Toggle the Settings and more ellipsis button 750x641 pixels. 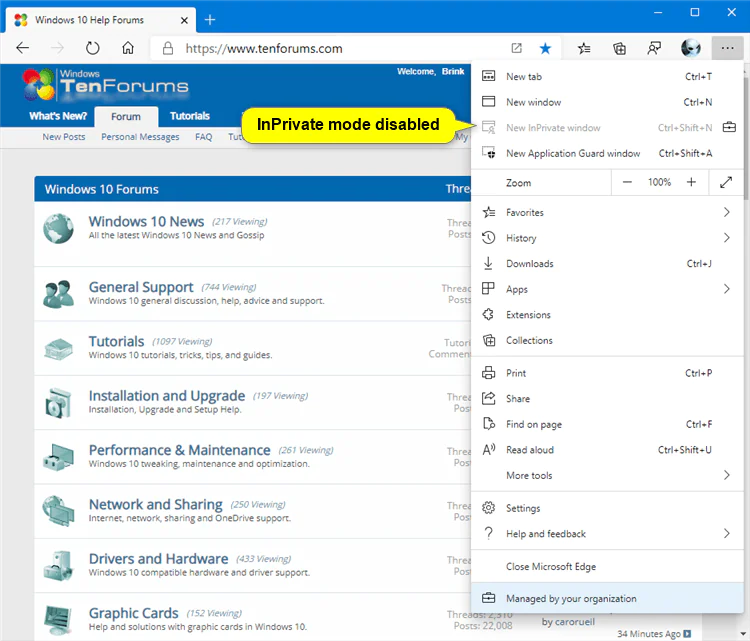coord(727,48)
